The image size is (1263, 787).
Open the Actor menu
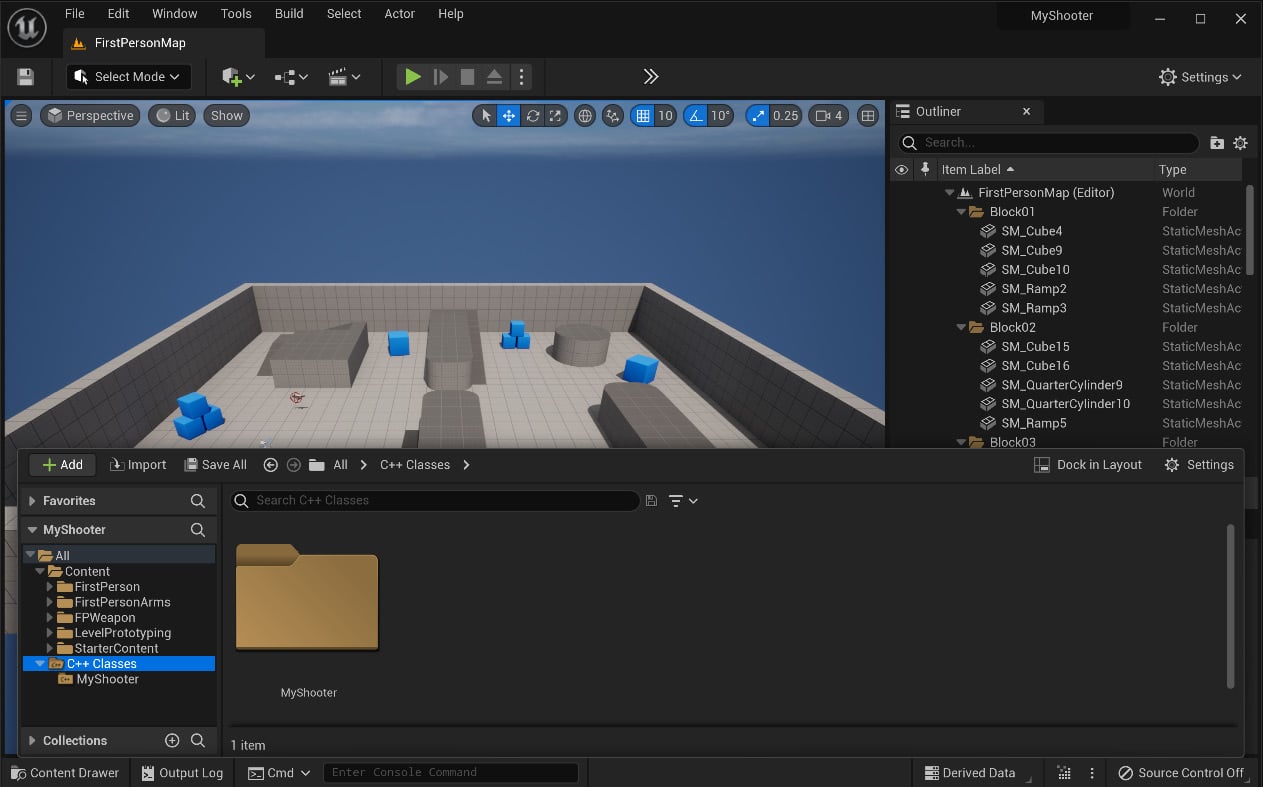point(399,14)
